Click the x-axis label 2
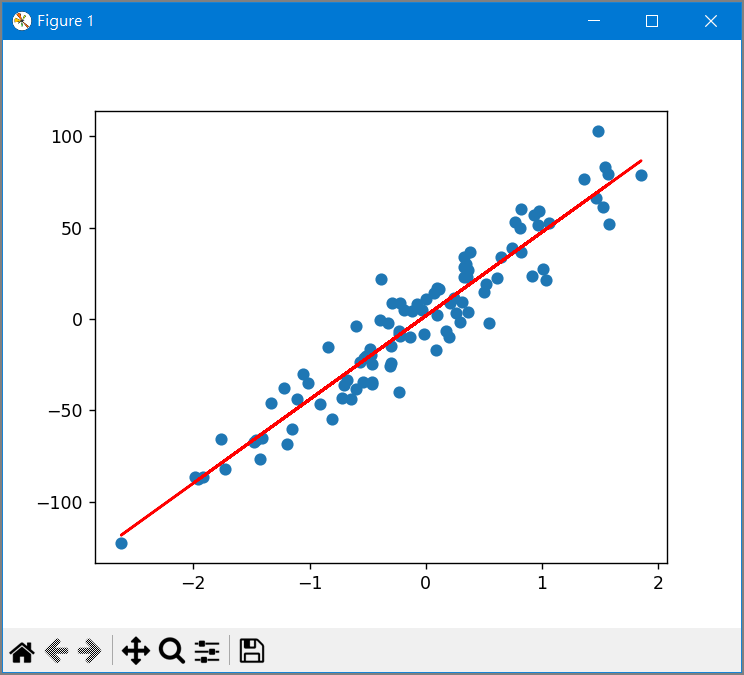The image size is (744, 675). pyautogui.click(x=658, y=583)
